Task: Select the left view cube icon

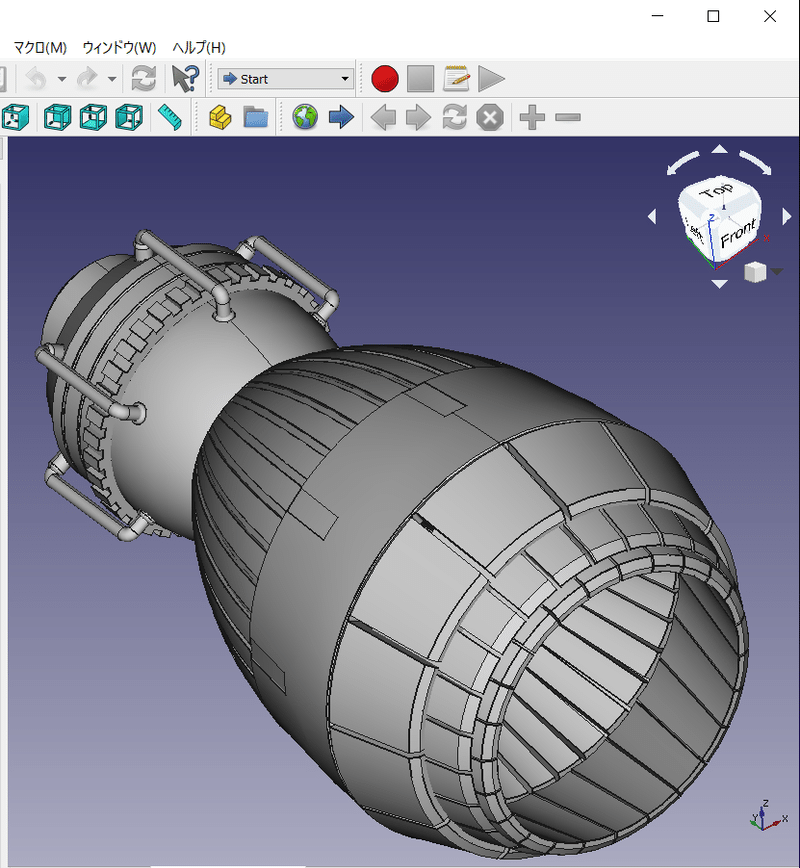Action: click(129, 117)
